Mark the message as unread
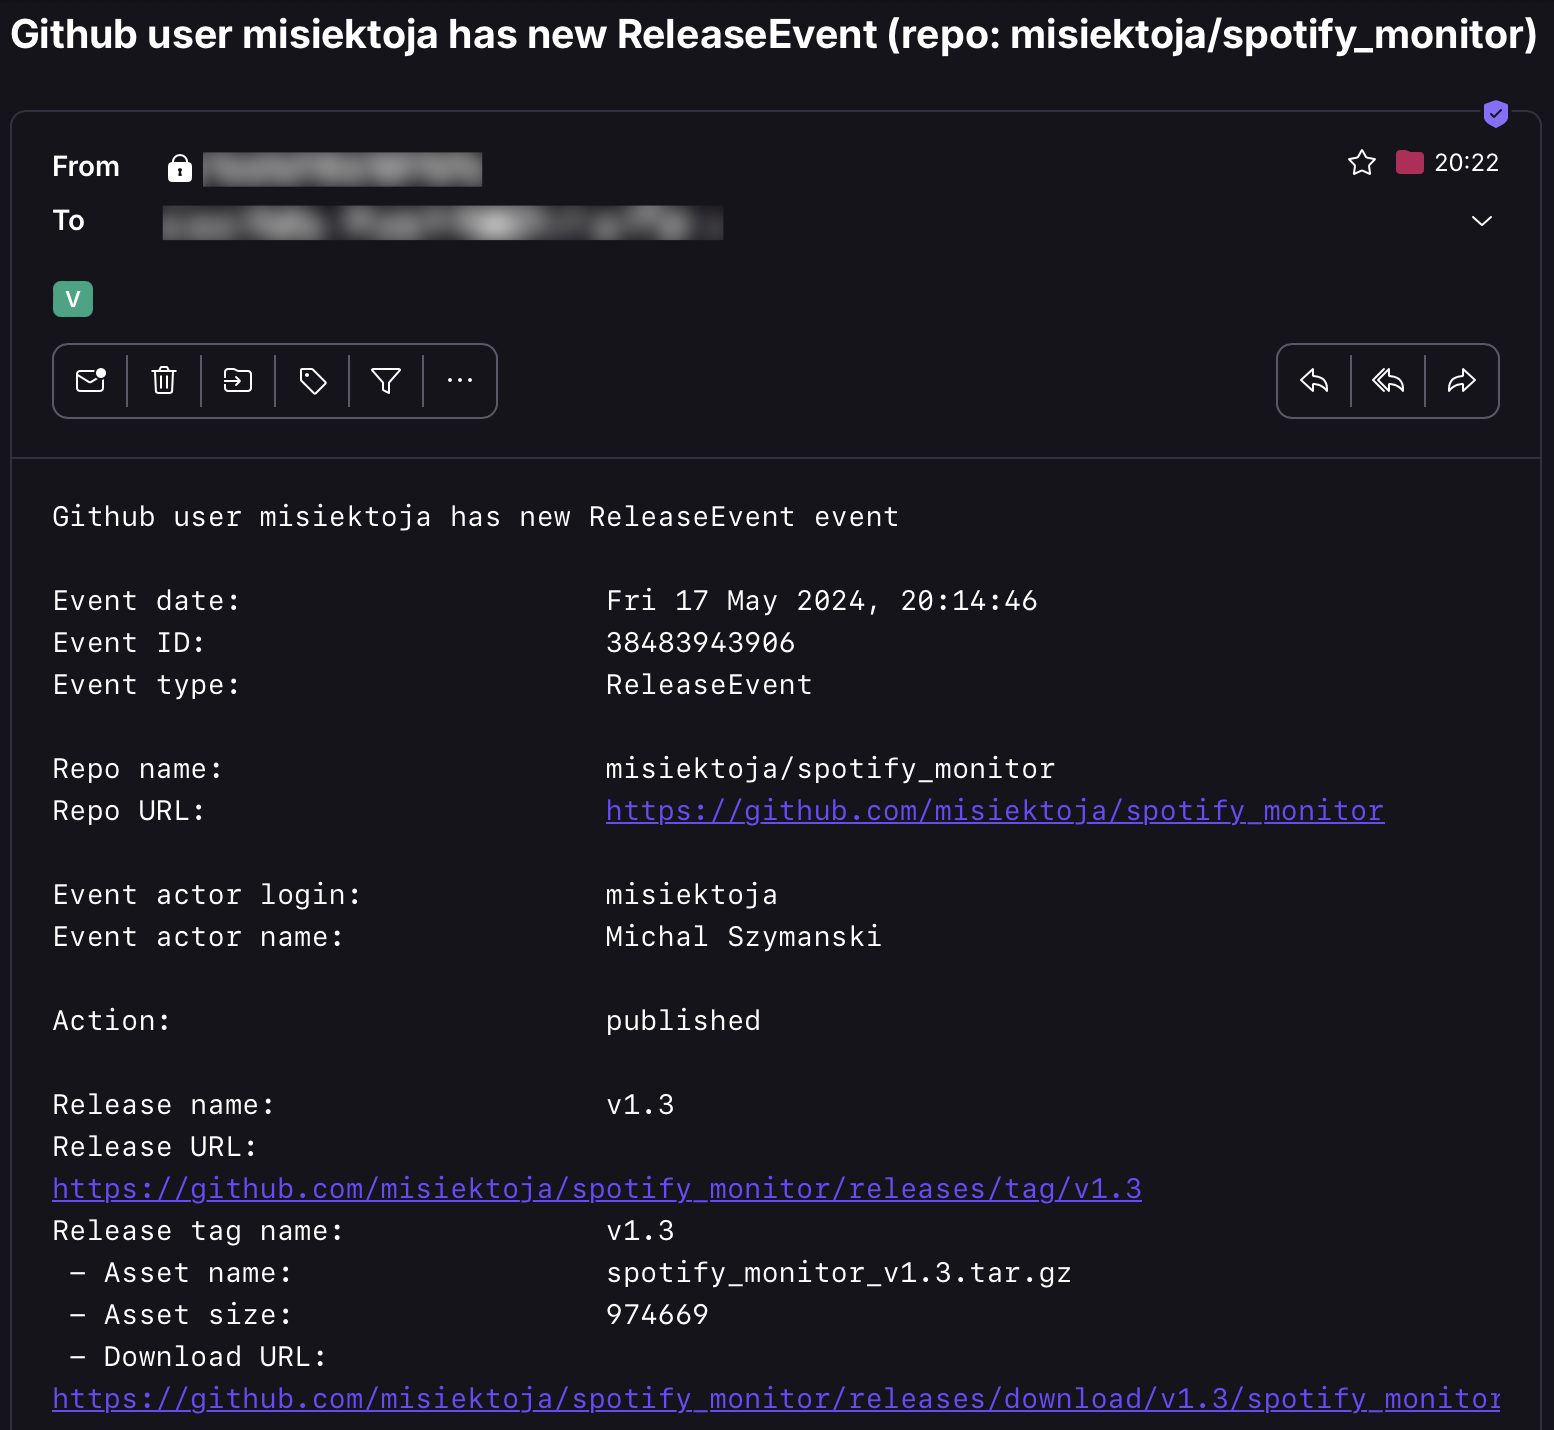 91,381
